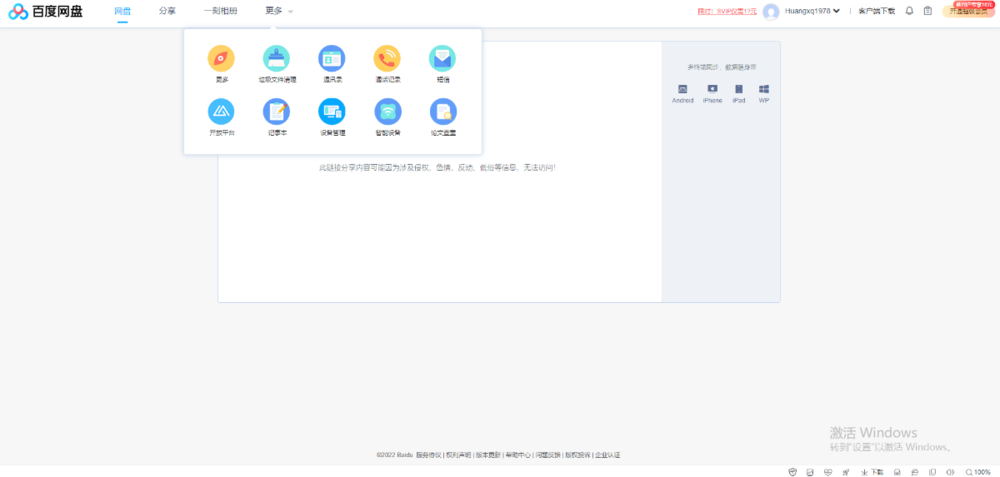
Task: Click the shield icon in the status bar
Action: coord(793,472)
